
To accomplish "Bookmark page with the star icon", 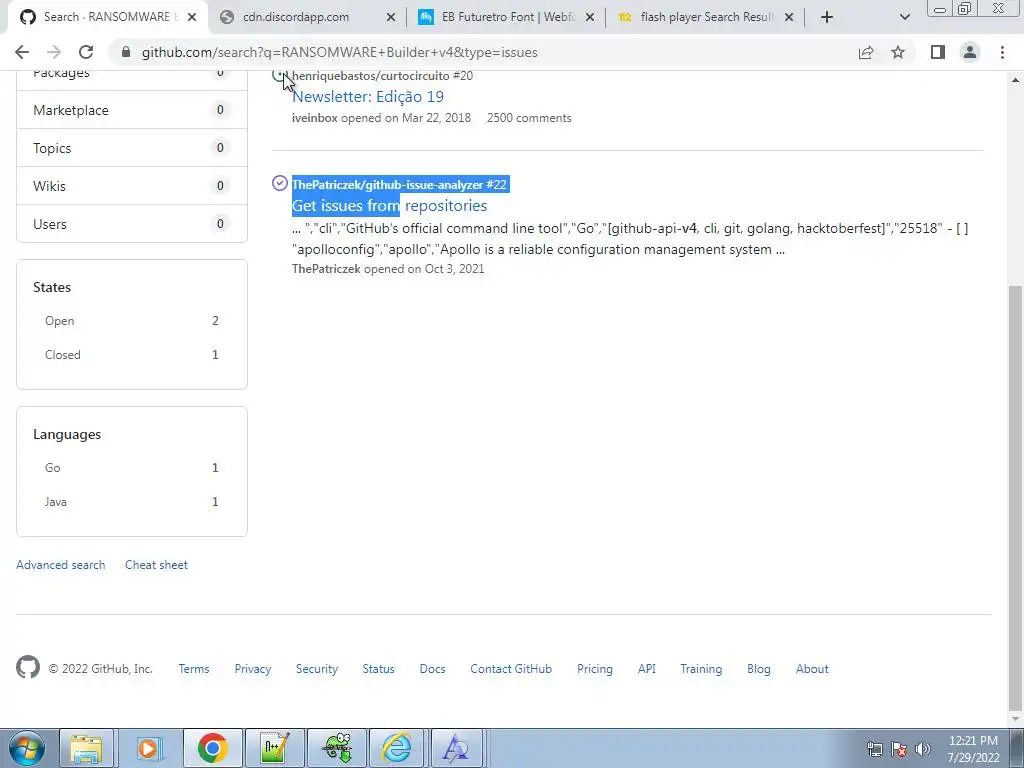I will pyautogui.click(x=898, y=52).
